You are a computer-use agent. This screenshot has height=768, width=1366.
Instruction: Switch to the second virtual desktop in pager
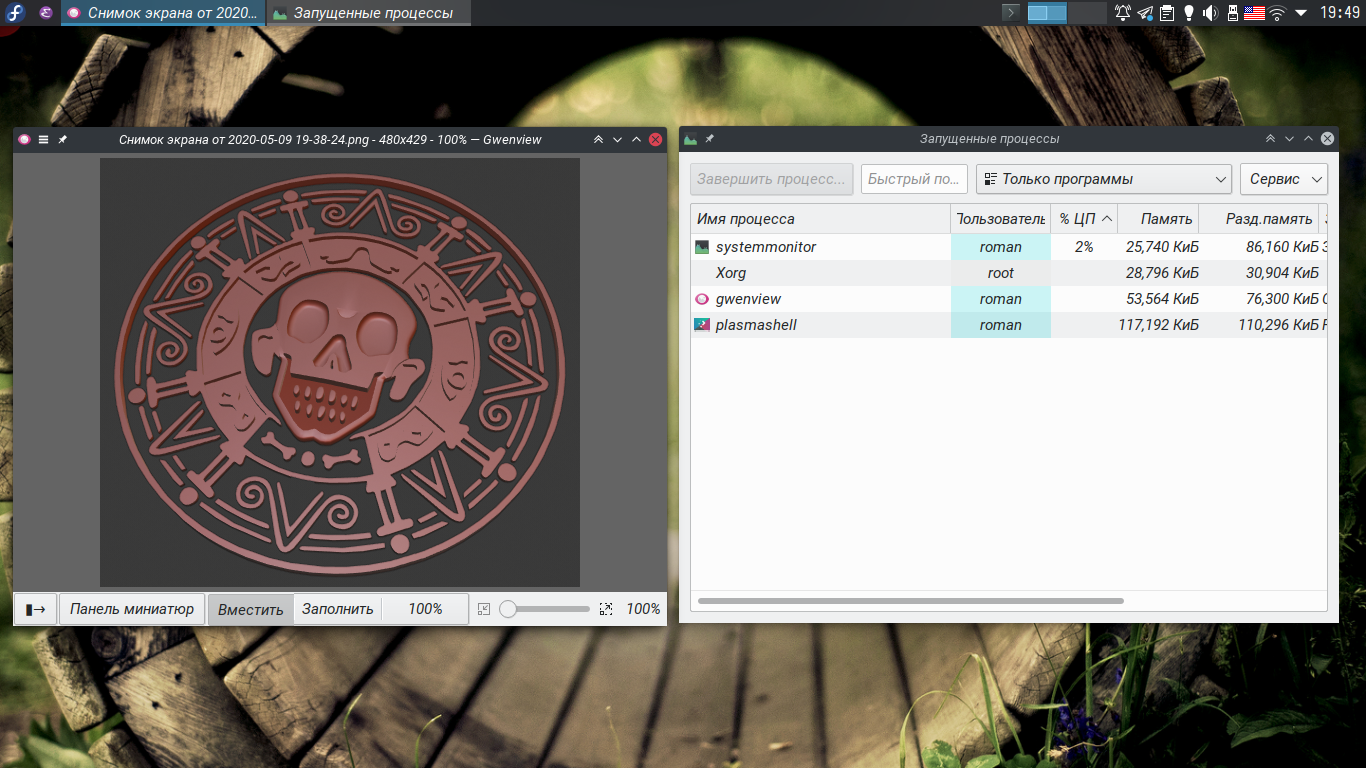point(1087,13)
